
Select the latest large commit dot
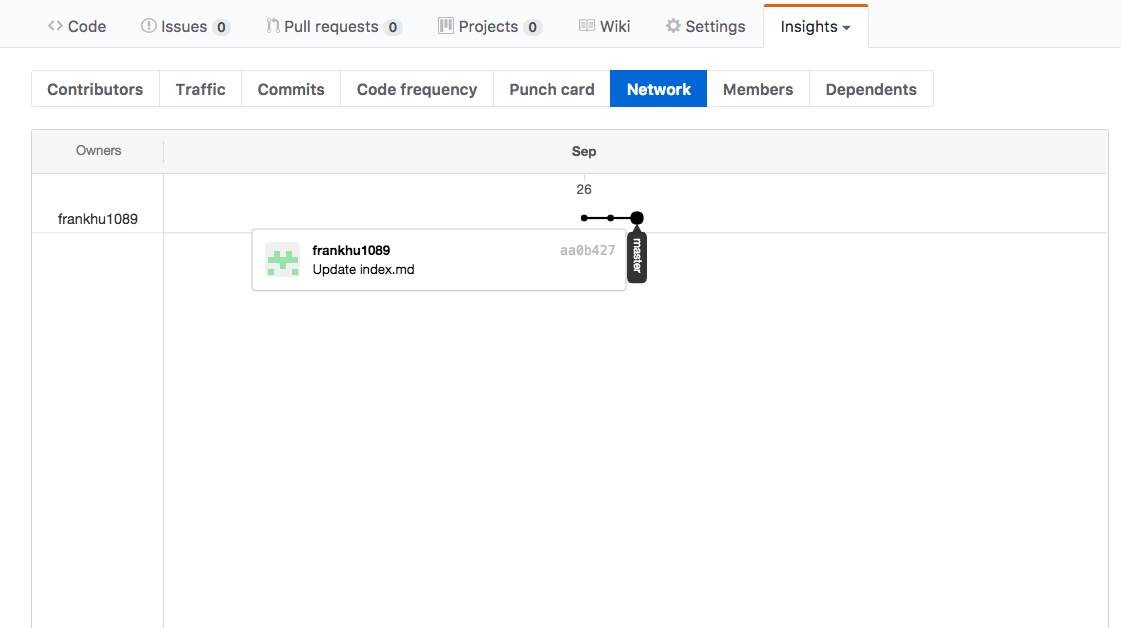tap(637, 218)
